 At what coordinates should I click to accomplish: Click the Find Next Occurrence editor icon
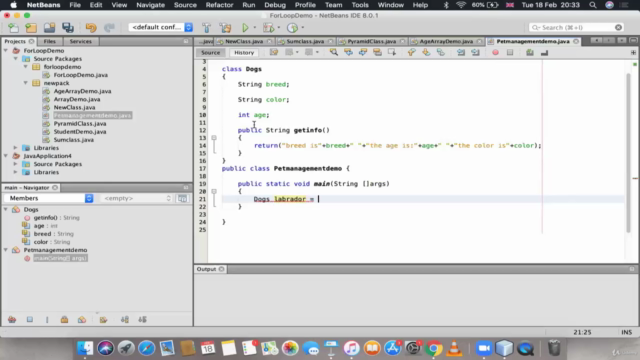(x=363, y=52)
